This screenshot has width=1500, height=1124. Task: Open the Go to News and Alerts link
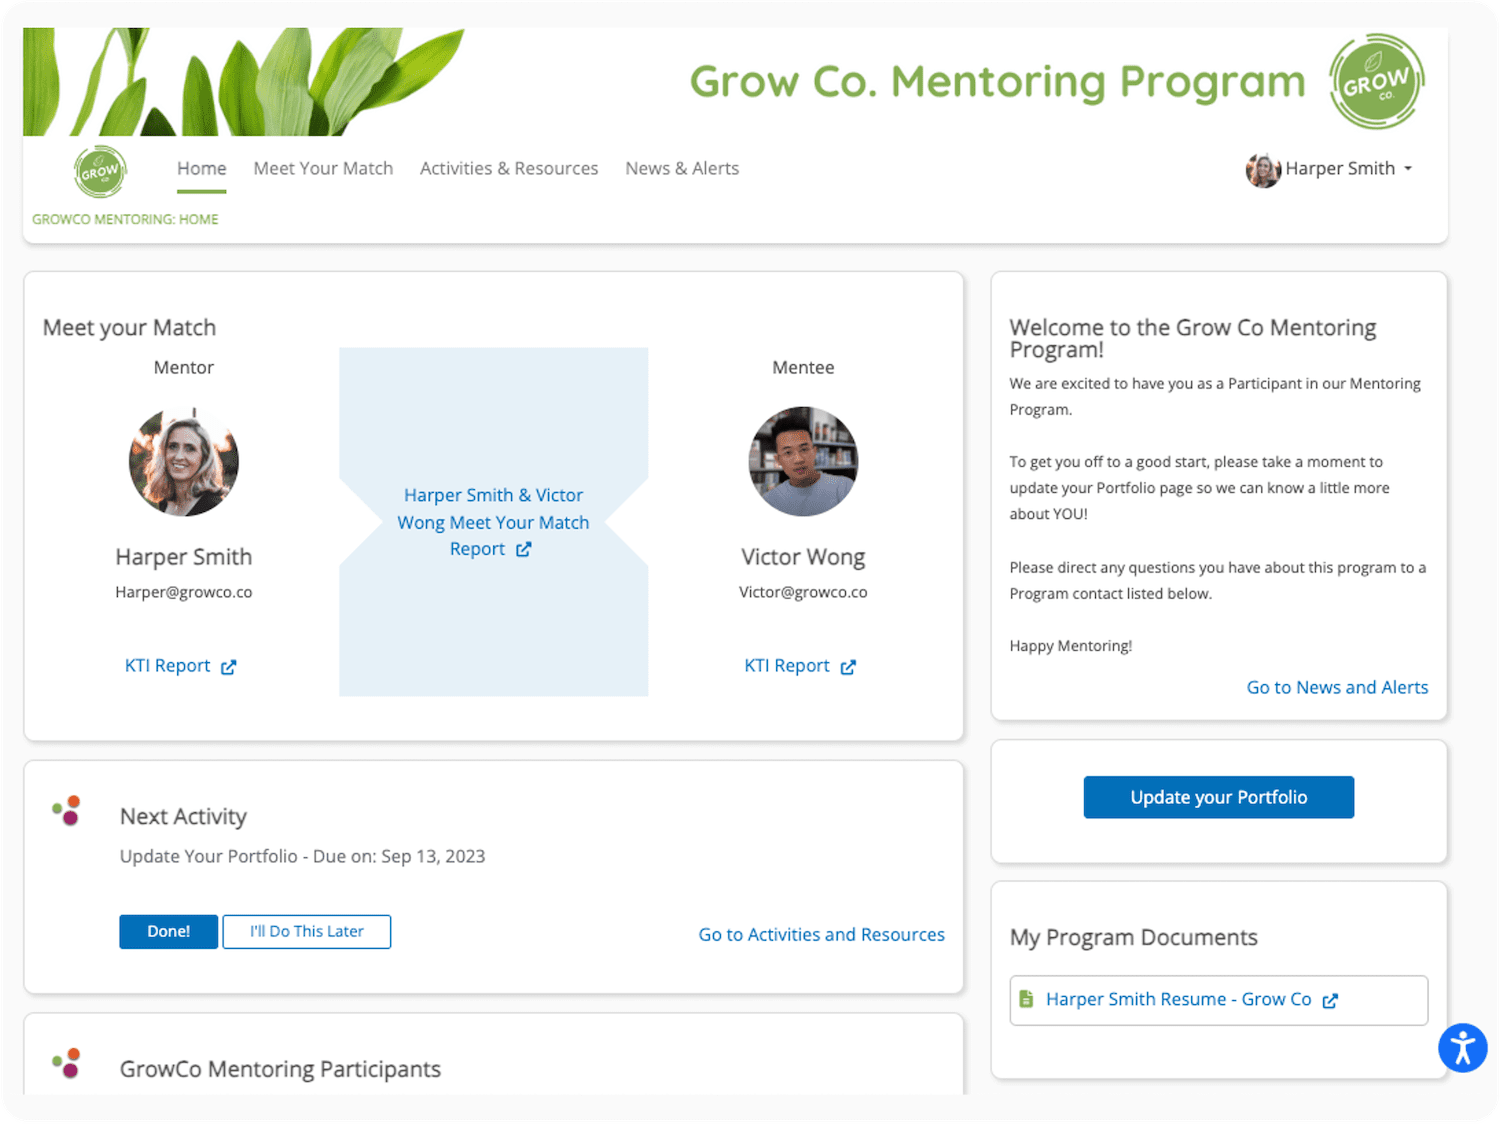(x=1337, y=687)
